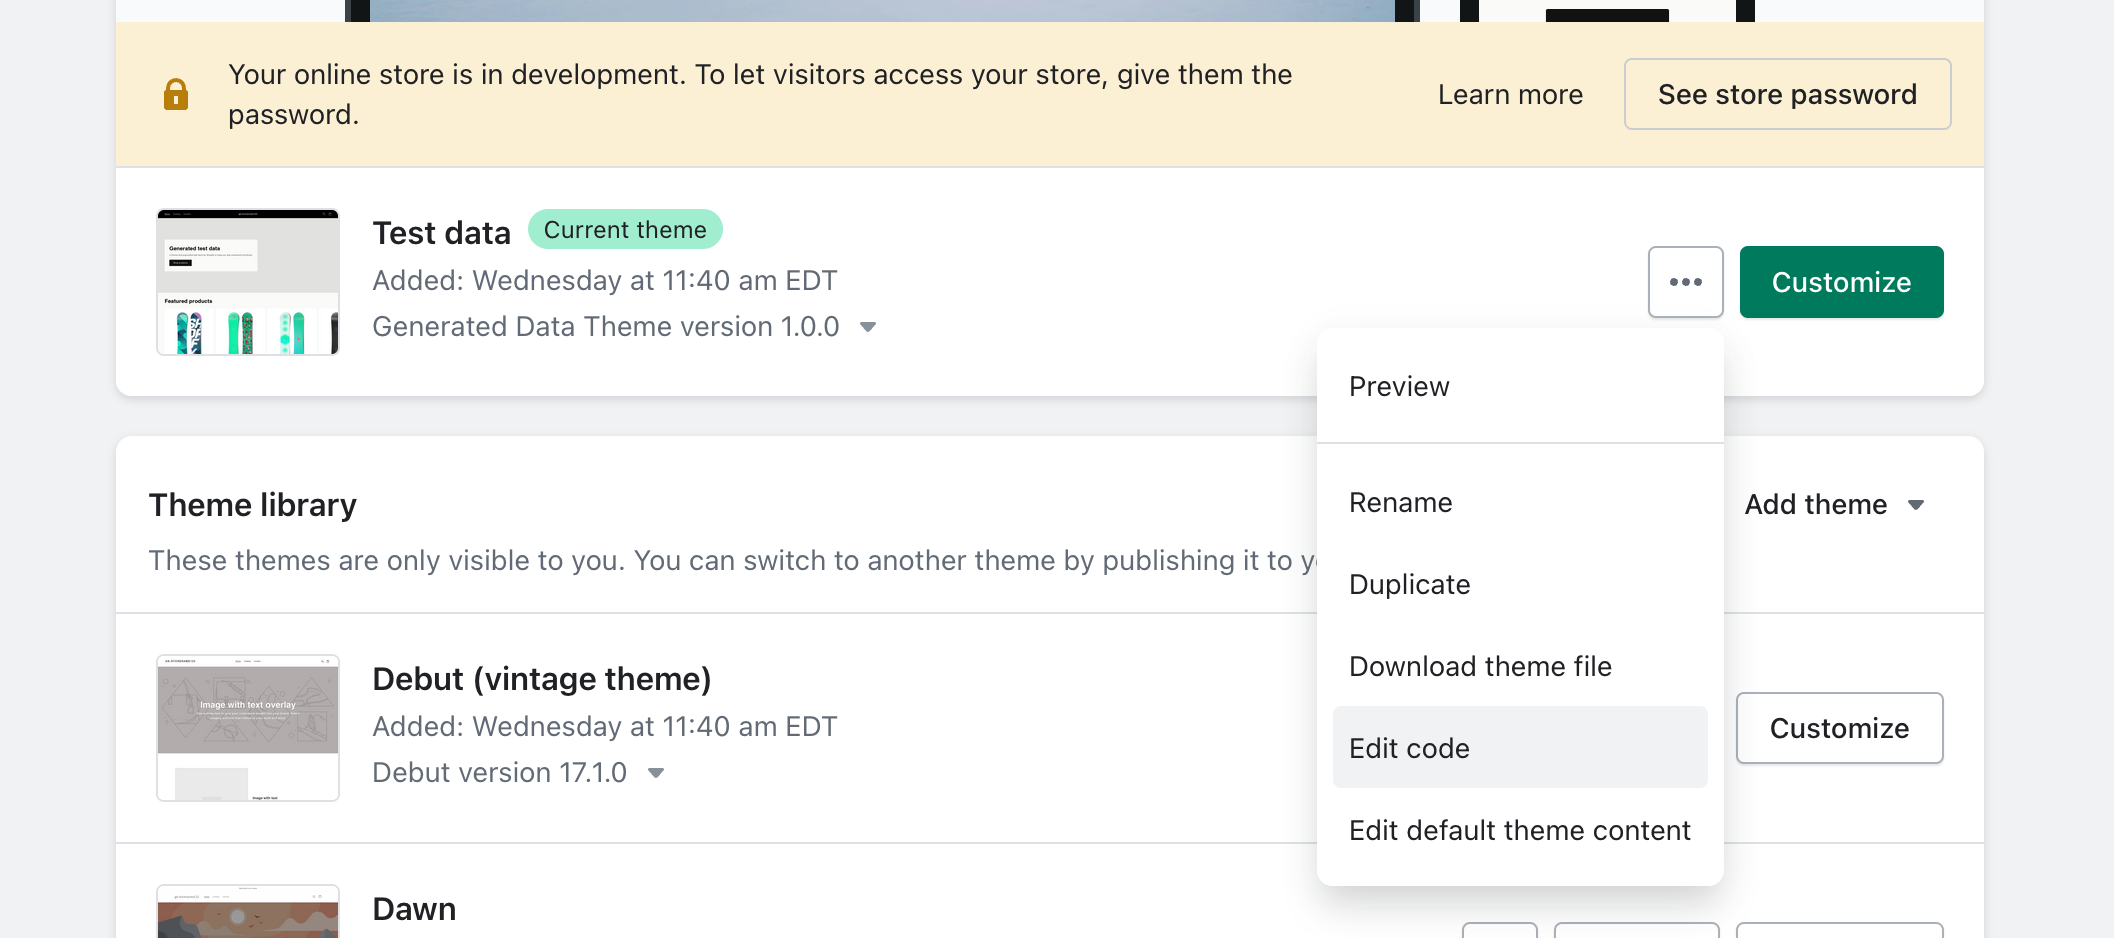This screenshot has height=938, width=2114.
Task: Click the Theme library heading
Action: [253, 505]
